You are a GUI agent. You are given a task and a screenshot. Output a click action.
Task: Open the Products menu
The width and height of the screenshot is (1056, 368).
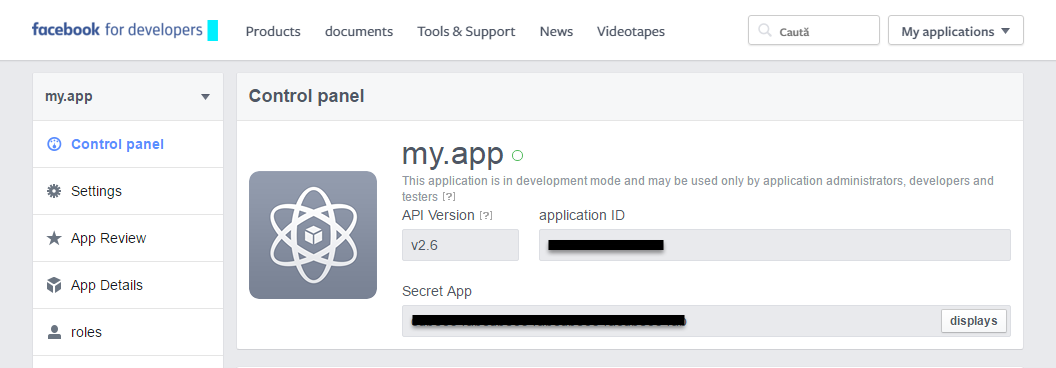coord(273,31)
